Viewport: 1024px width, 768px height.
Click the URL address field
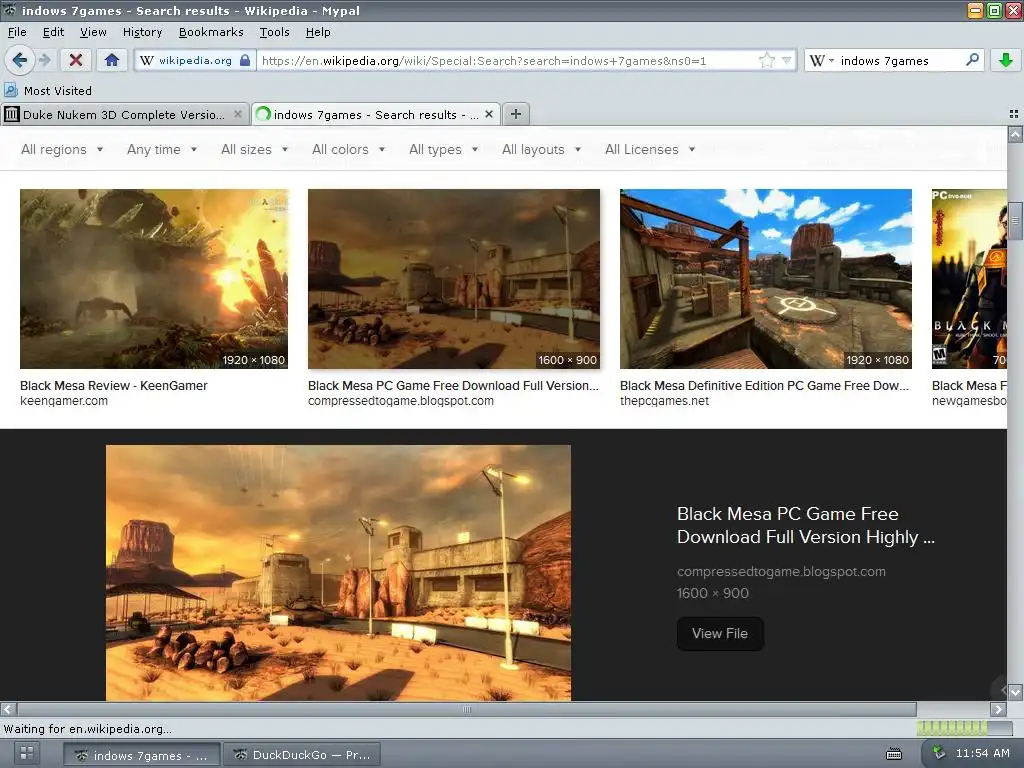click(x=506, y=61)
